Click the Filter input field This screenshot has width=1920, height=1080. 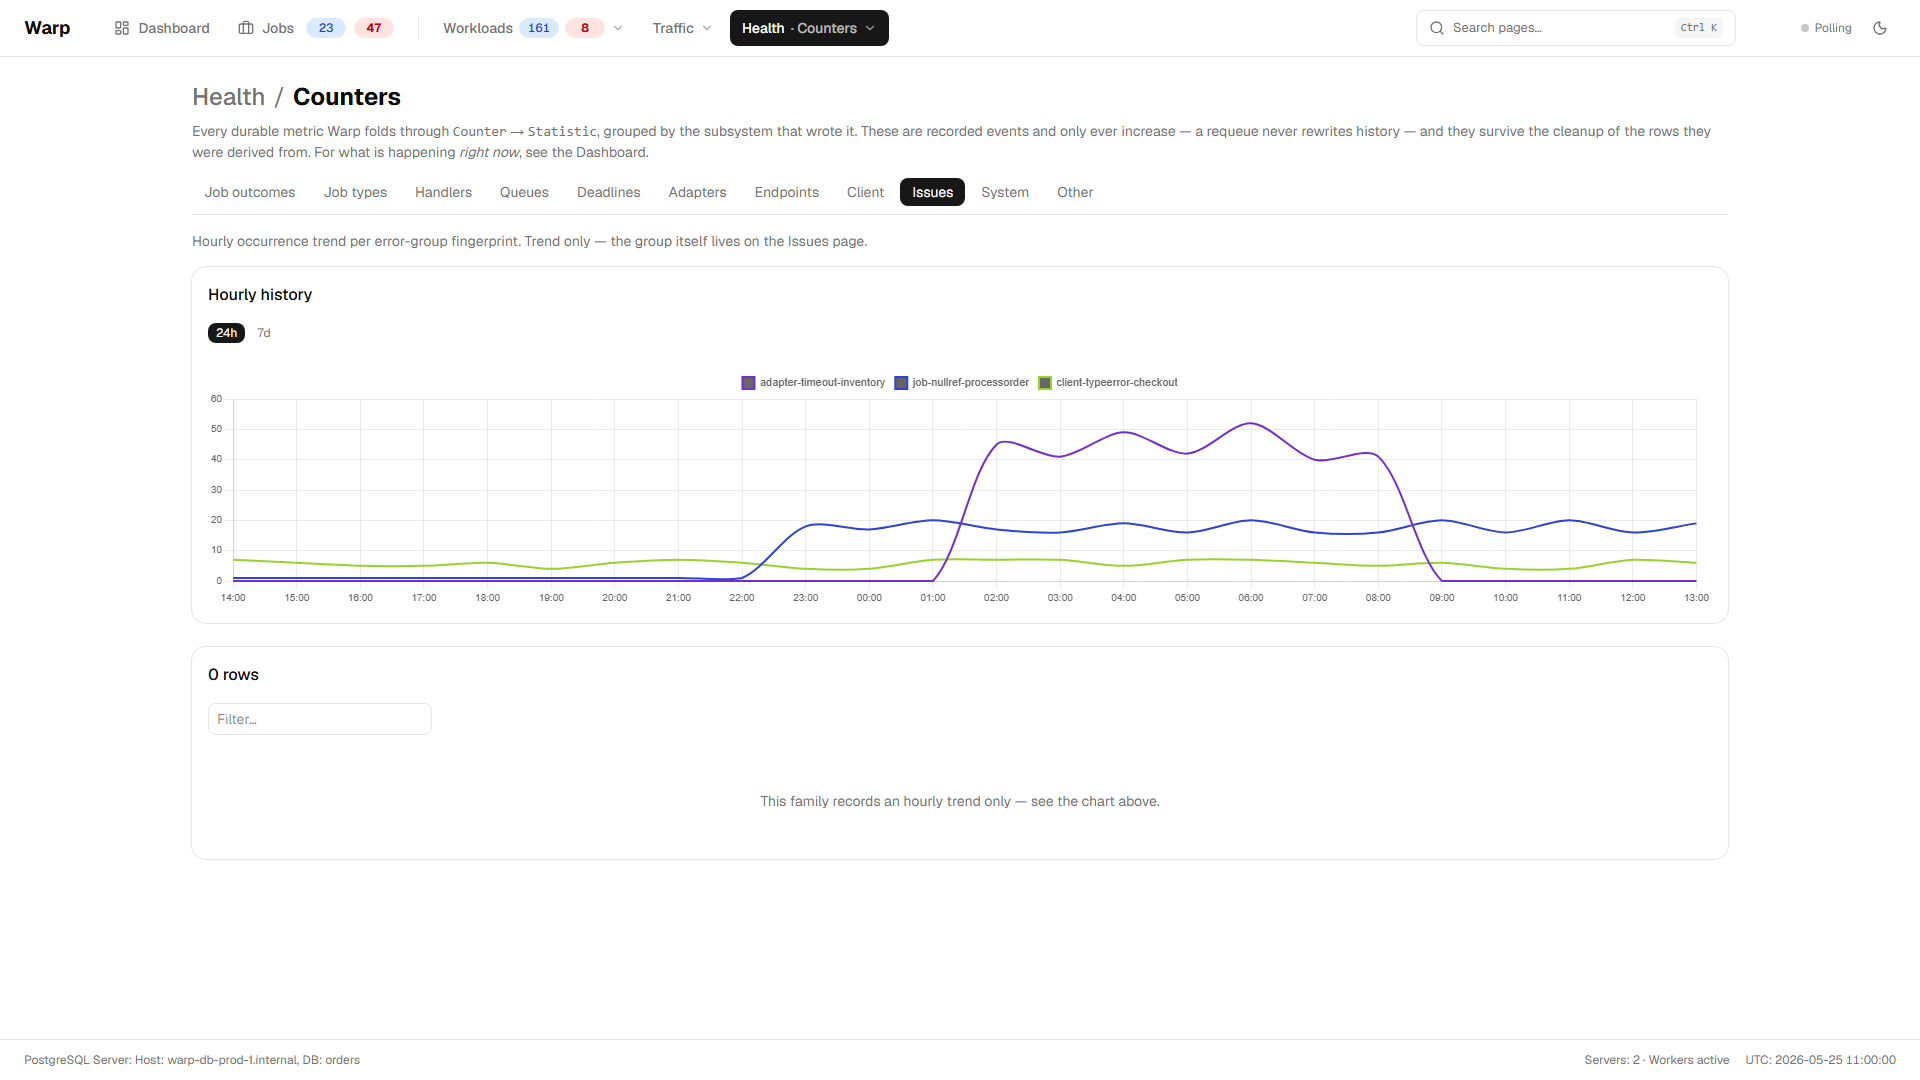pyautogui.click(x=320, y=719)
